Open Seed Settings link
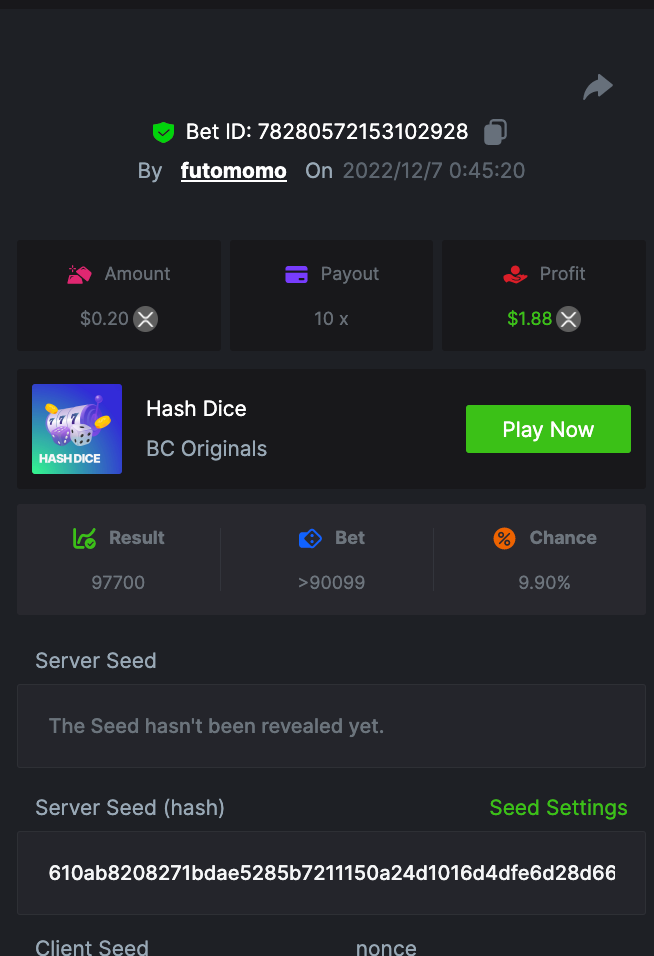Viewport: 654px width, 956px height. pos(558,808)
